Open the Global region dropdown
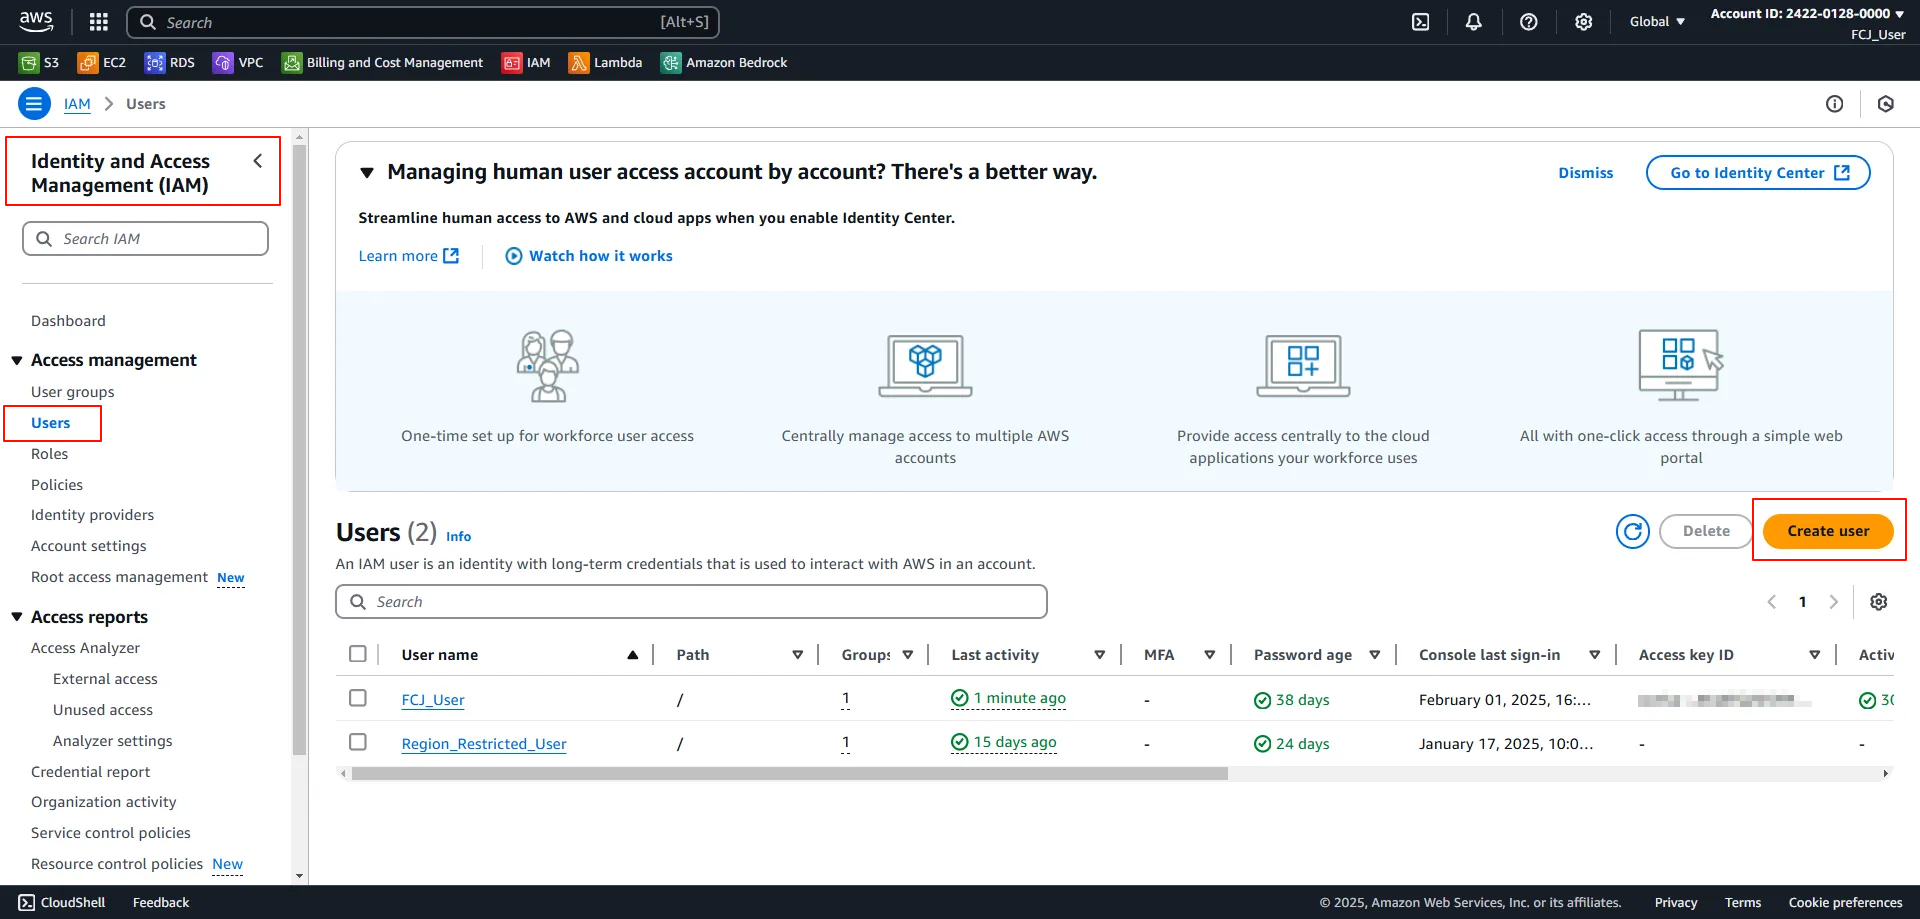Viewport: 1920px width, 919px height. point(1657,22)
